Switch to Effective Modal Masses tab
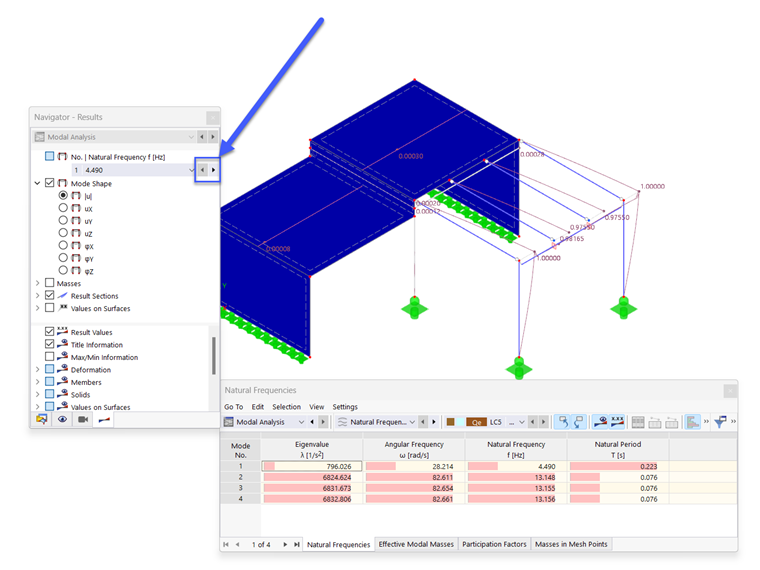 tap(416, 544)
